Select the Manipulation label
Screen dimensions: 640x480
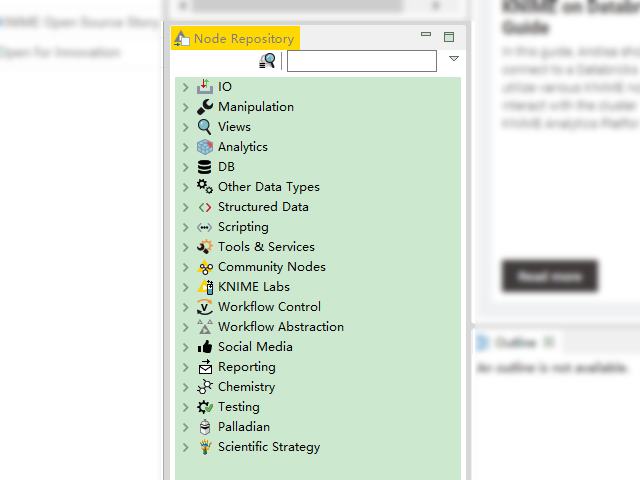click(256, 107)
